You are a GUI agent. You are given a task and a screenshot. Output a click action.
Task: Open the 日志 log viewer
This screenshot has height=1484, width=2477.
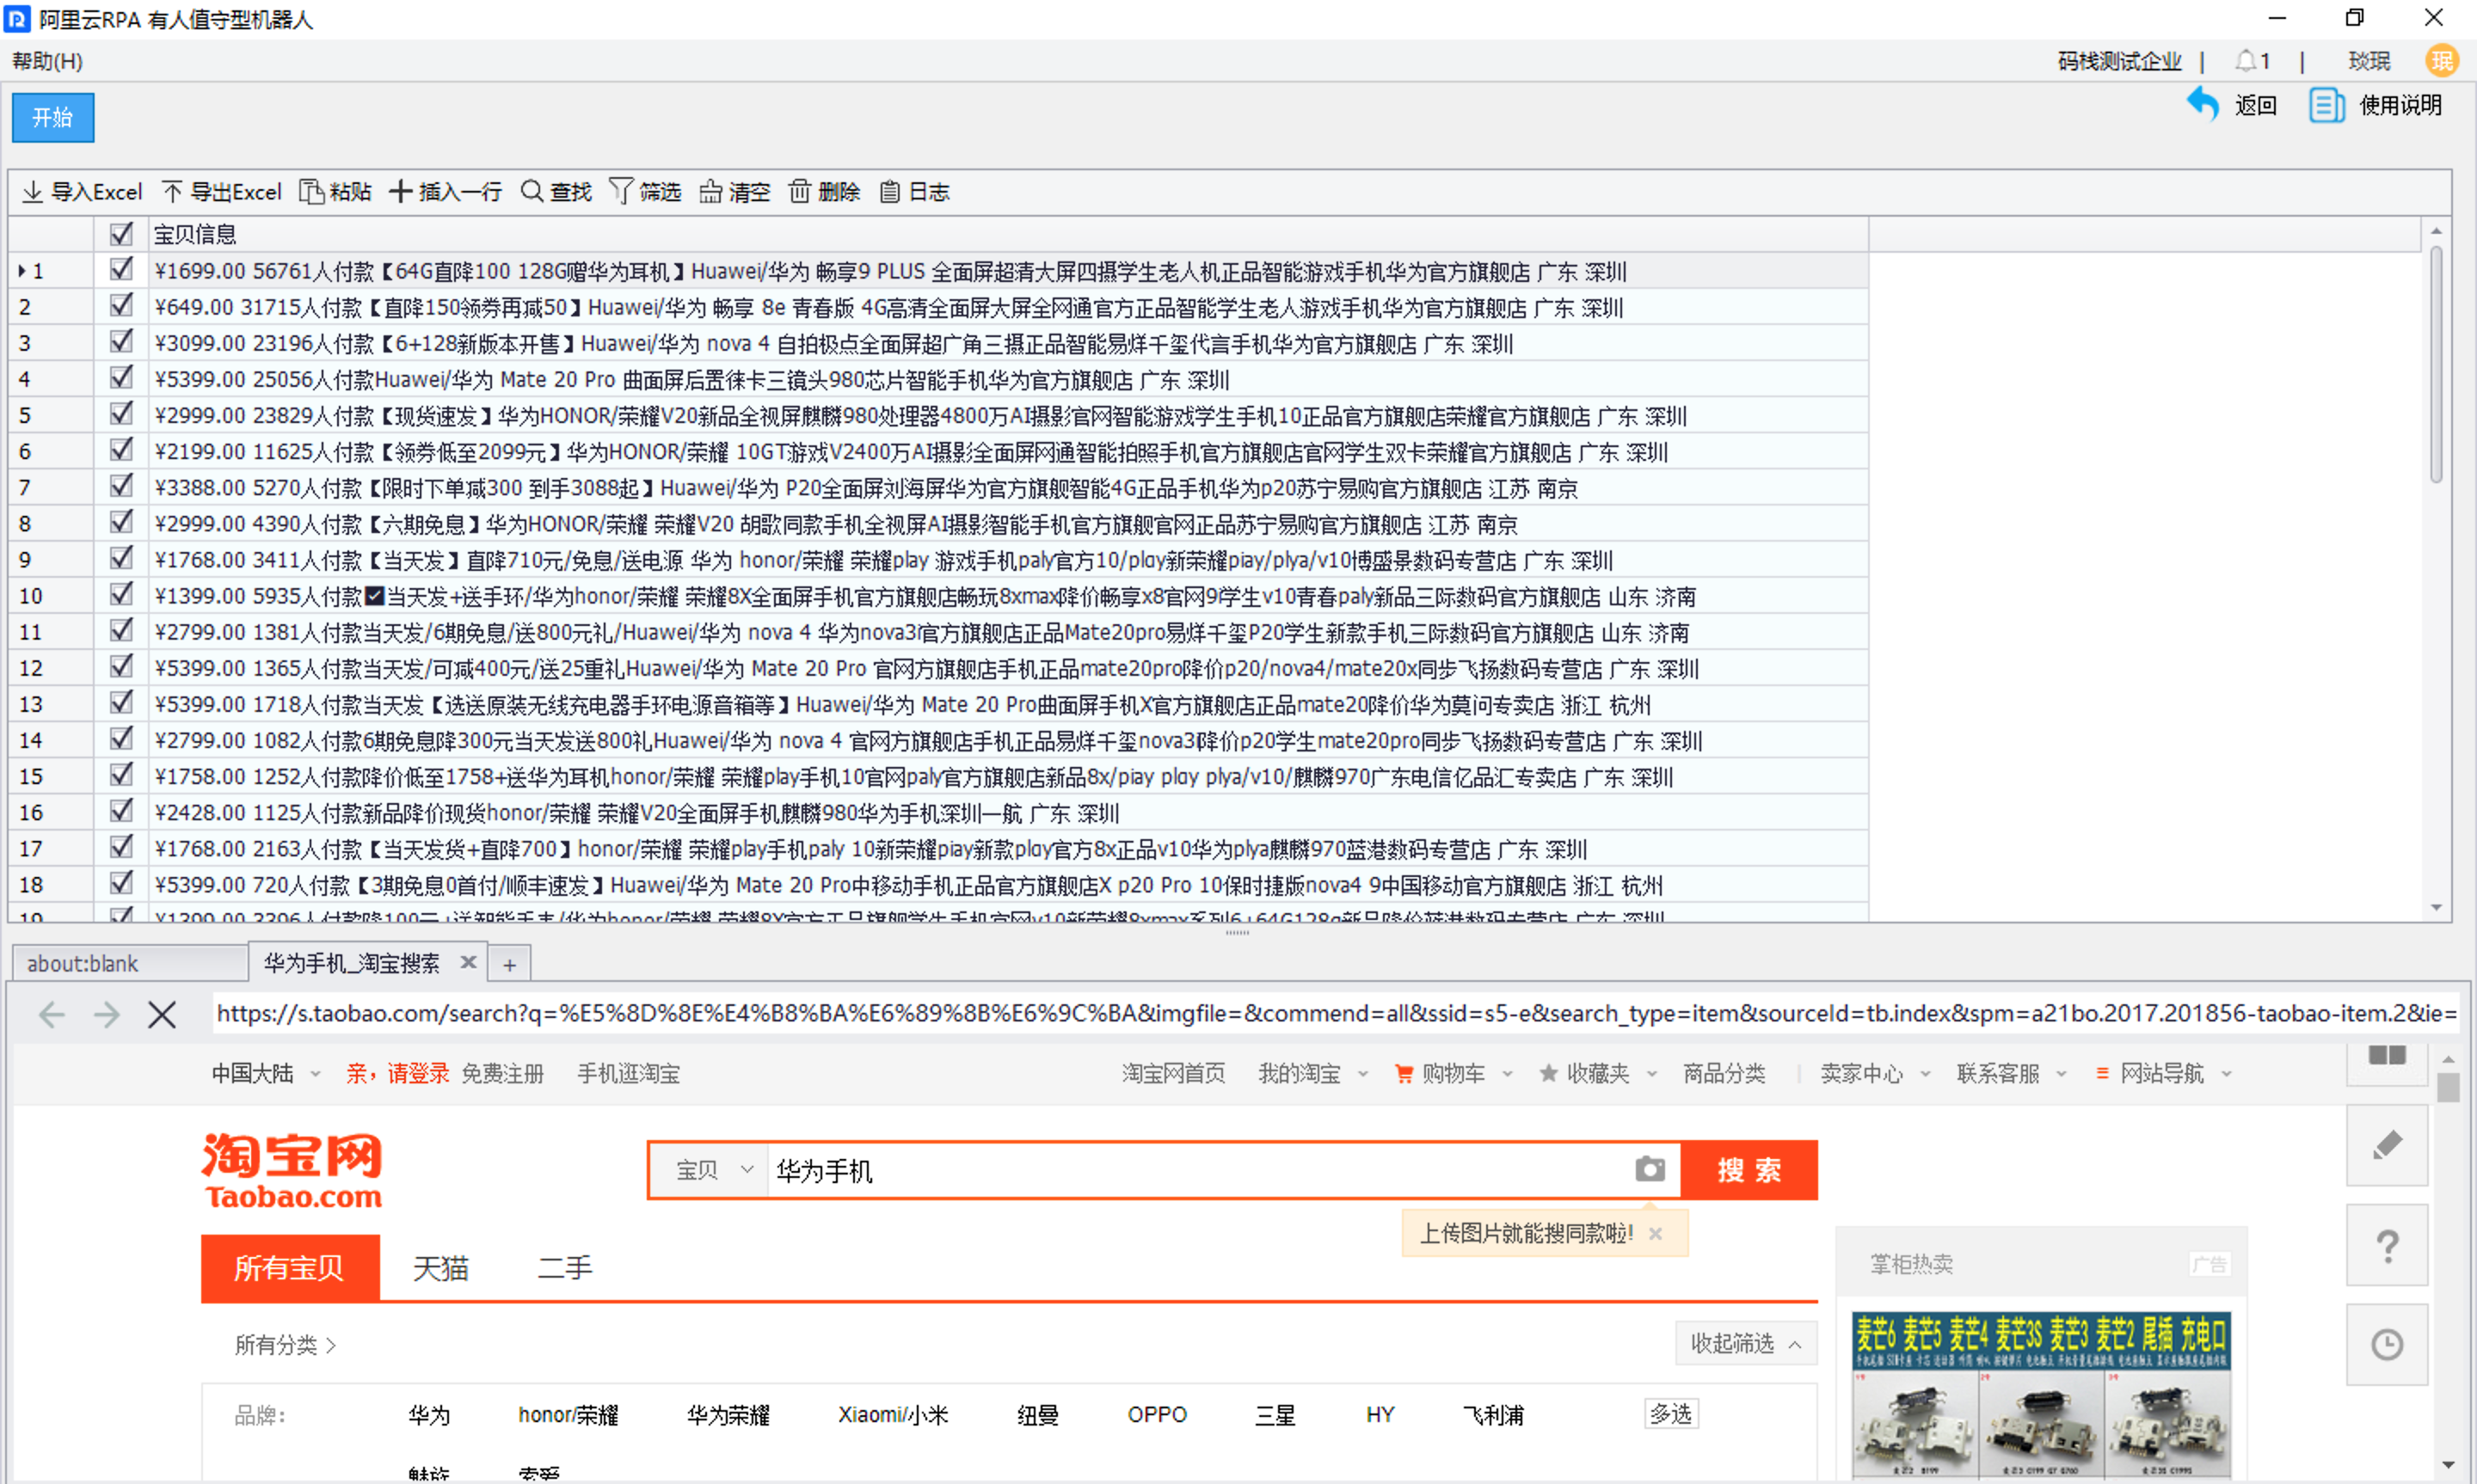pyautogui.click(x=914, y=191)
